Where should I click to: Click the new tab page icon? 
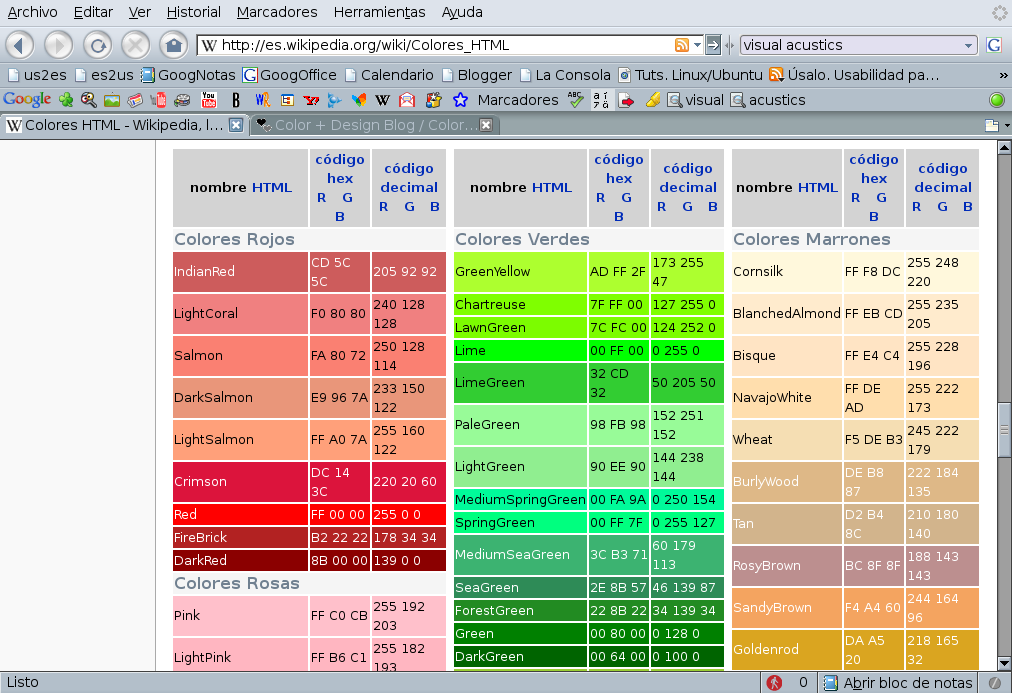(991, 125)
